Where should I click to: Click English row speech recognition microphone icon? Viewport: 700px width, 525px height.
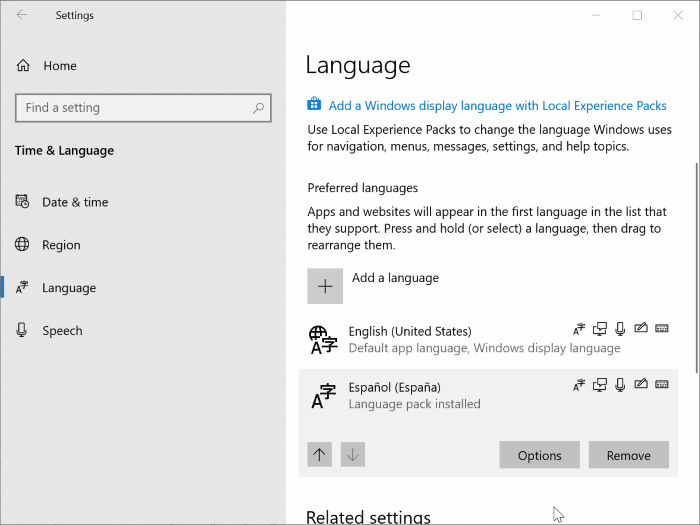(x=620, y=329)
